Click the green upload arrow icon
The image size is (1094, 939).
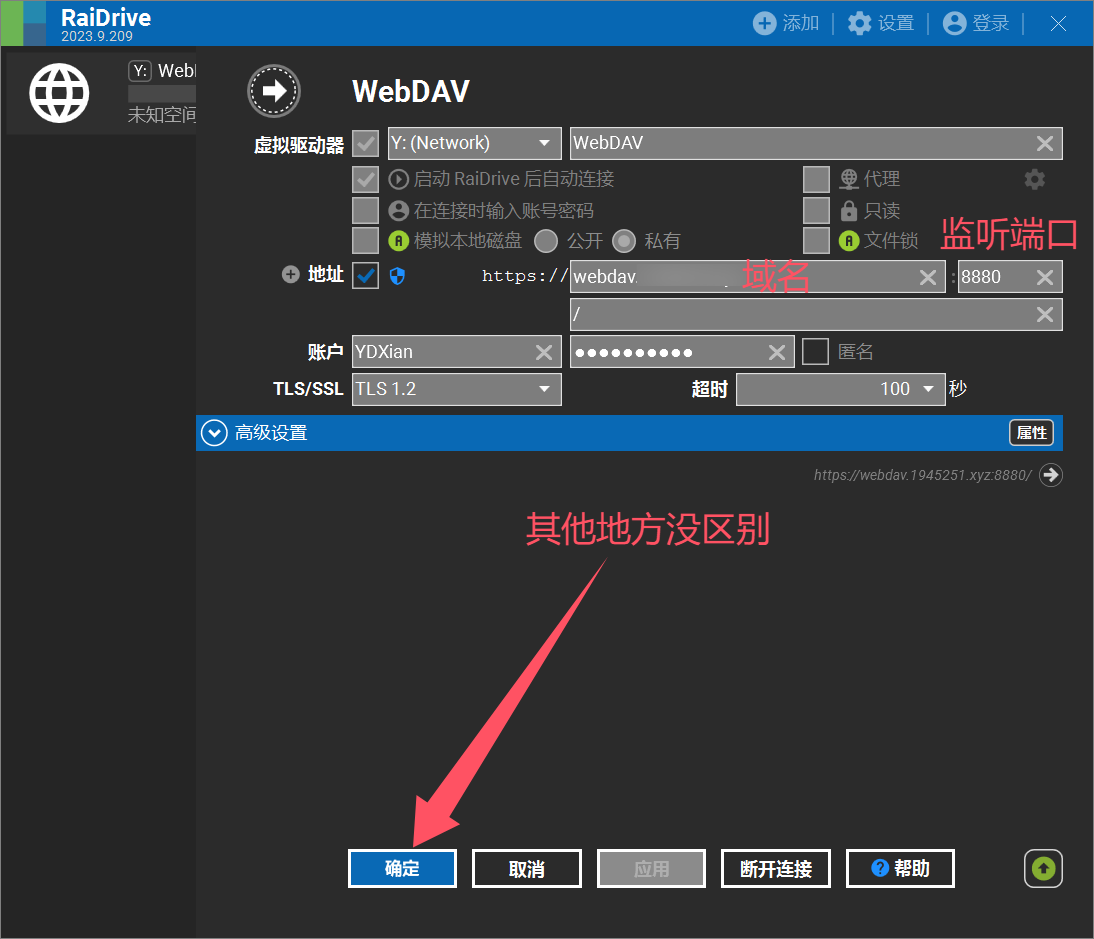point(1043,869)
